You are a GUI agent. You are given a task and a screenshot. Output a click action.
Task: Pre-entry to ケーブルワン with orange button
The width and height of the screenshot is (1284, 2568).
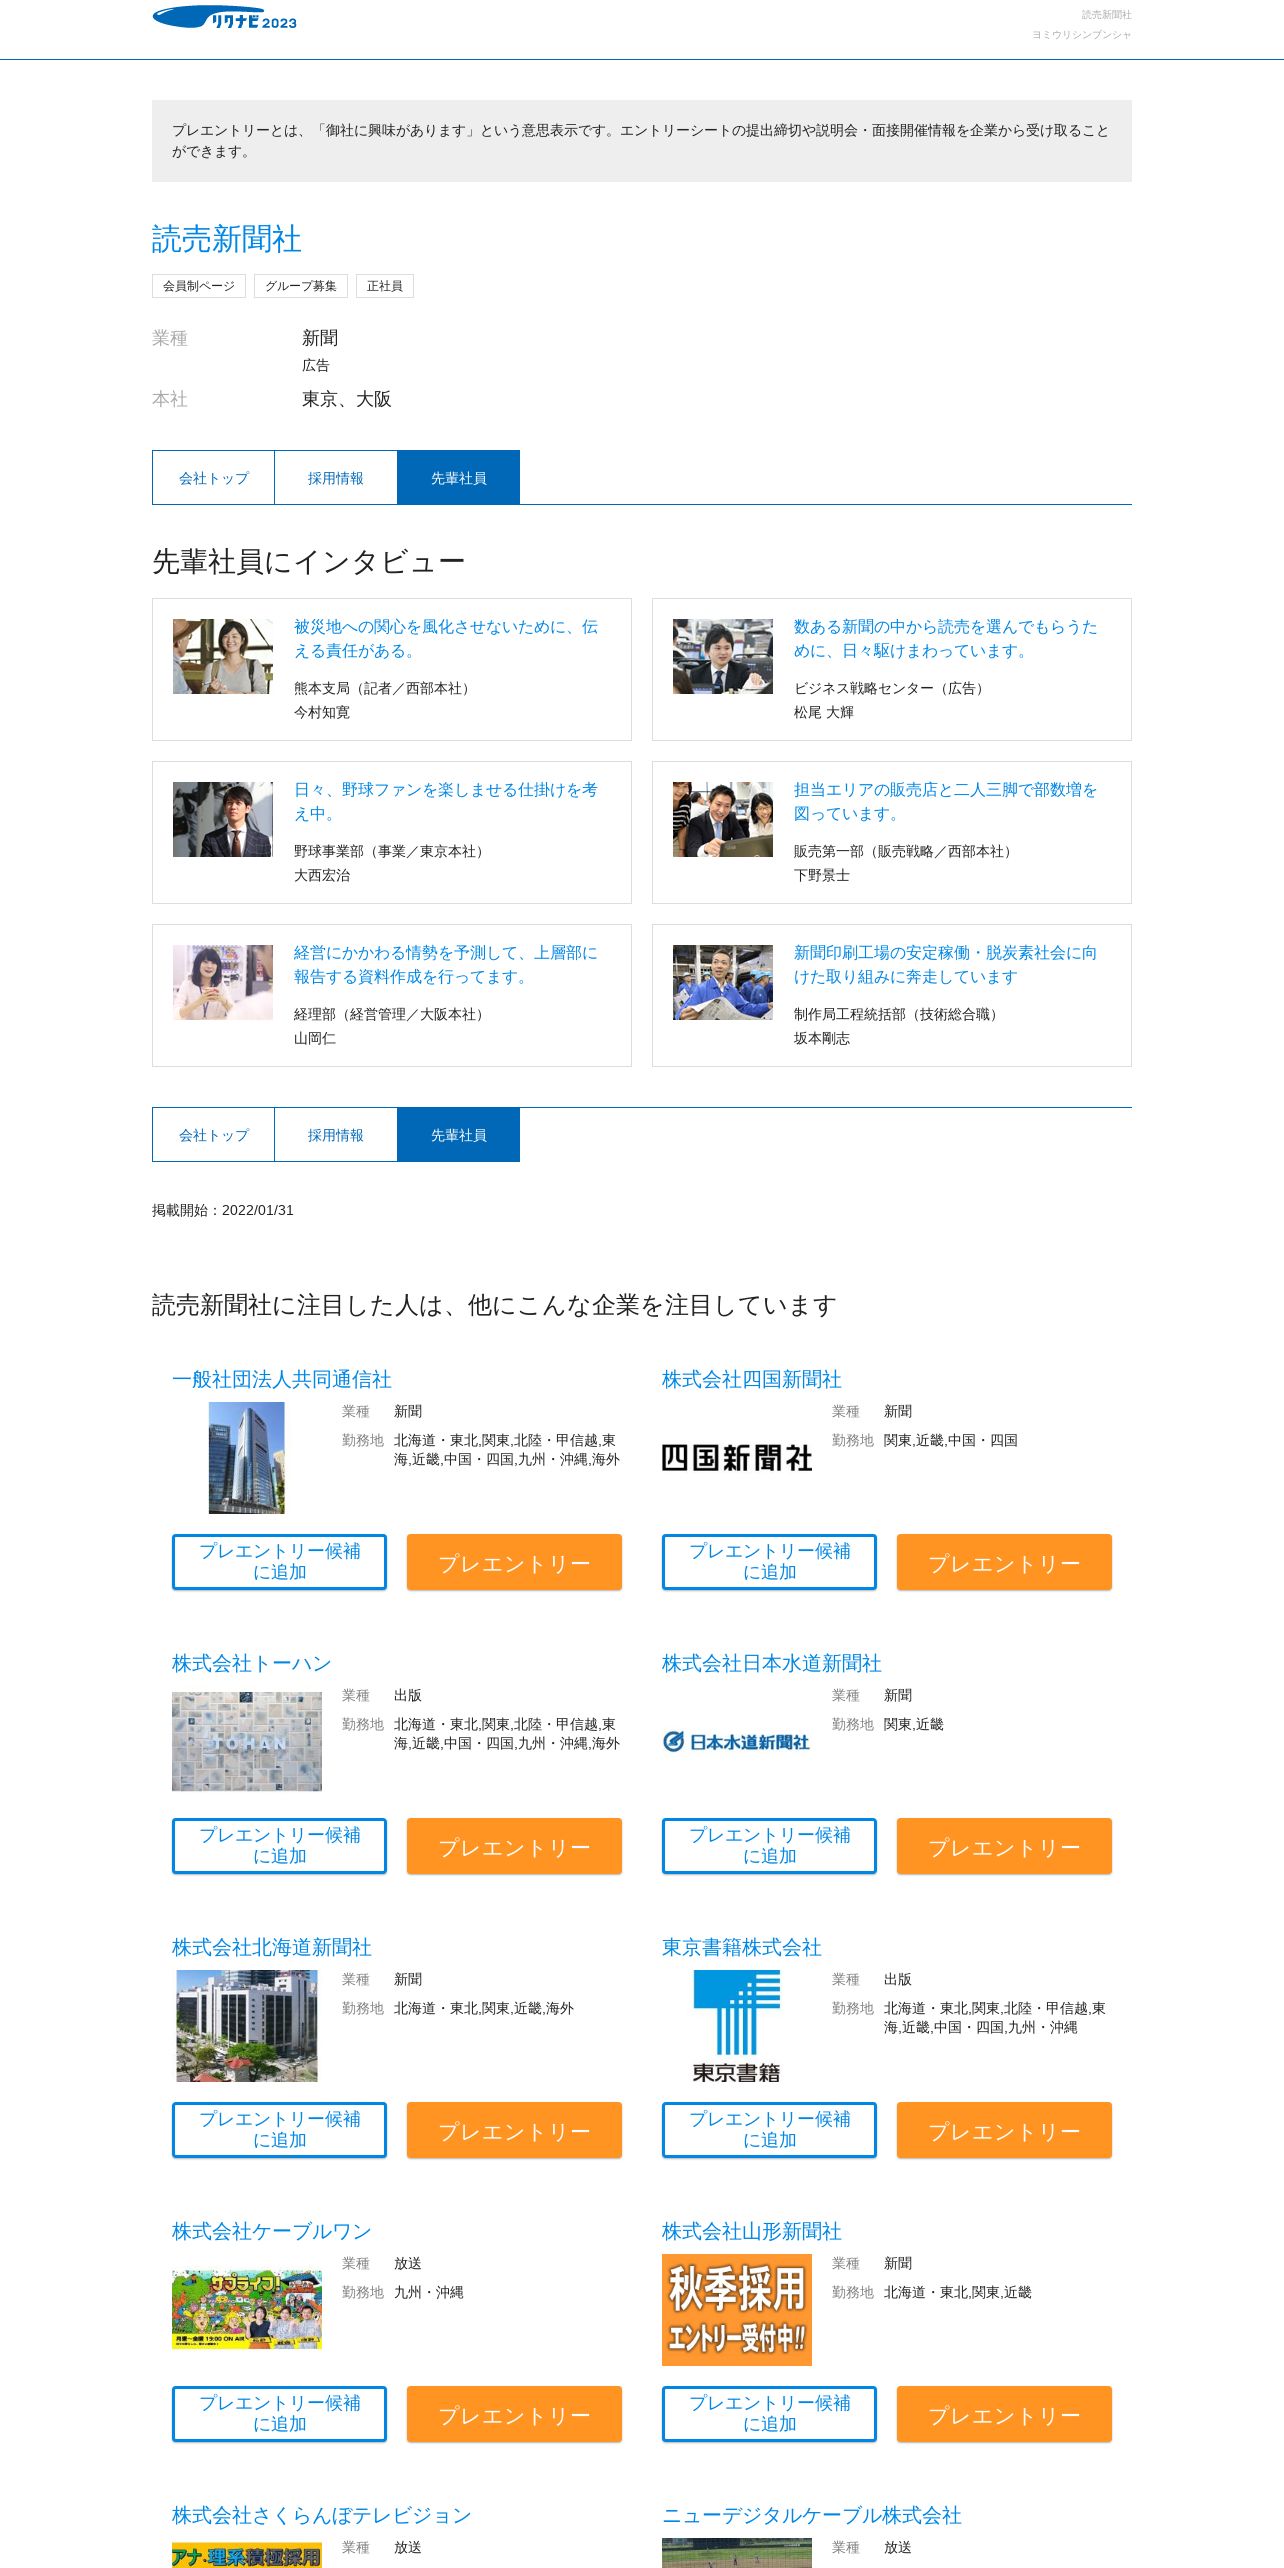point(514,2414)
